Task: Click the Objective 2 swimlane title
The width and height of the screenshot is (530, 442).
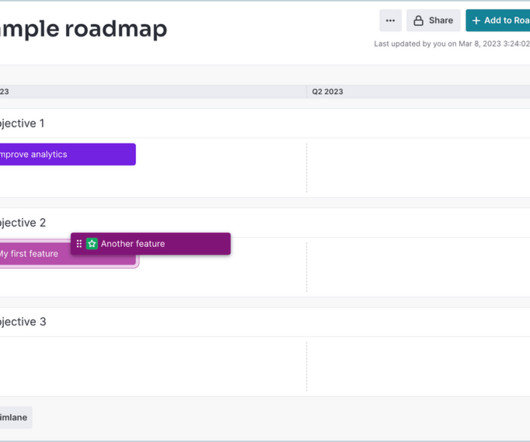Action: click(x=23, y=223)
